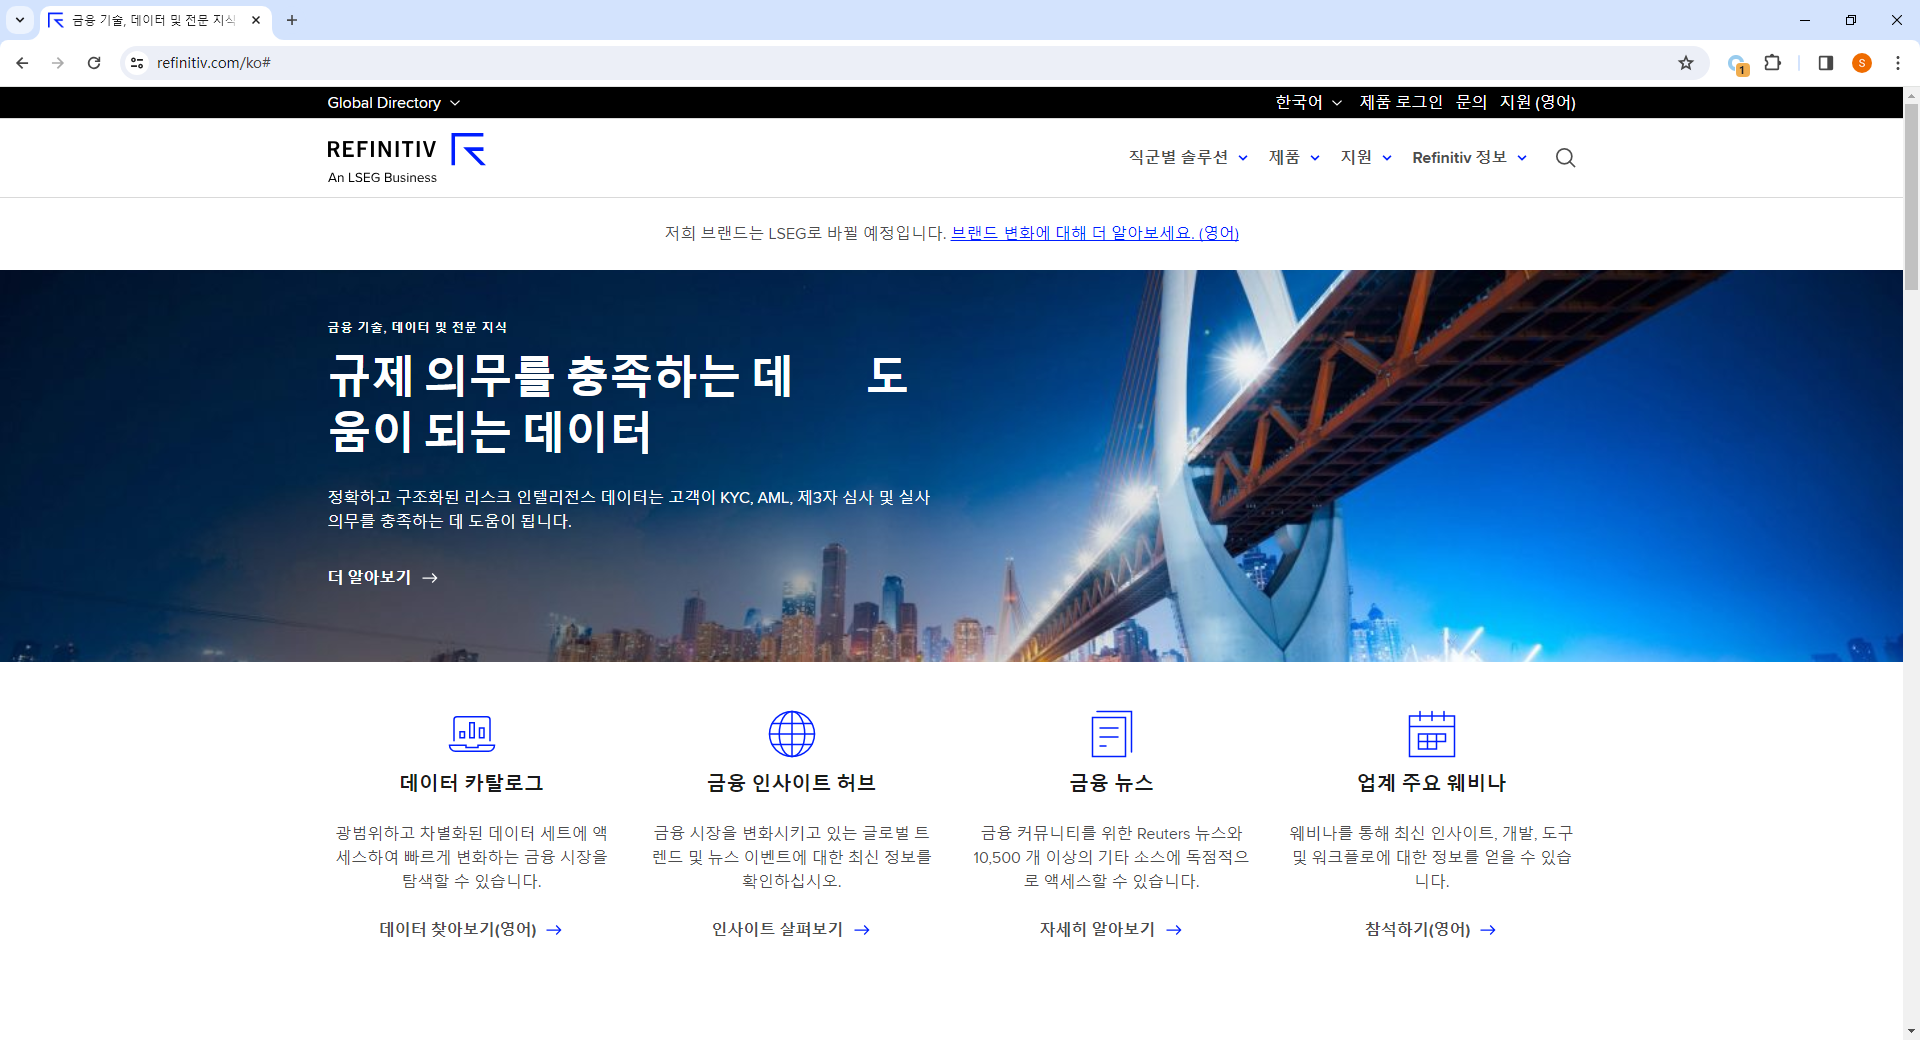Click arrow beside 데이터 찾아보기(영어)

tap(554, 930)
